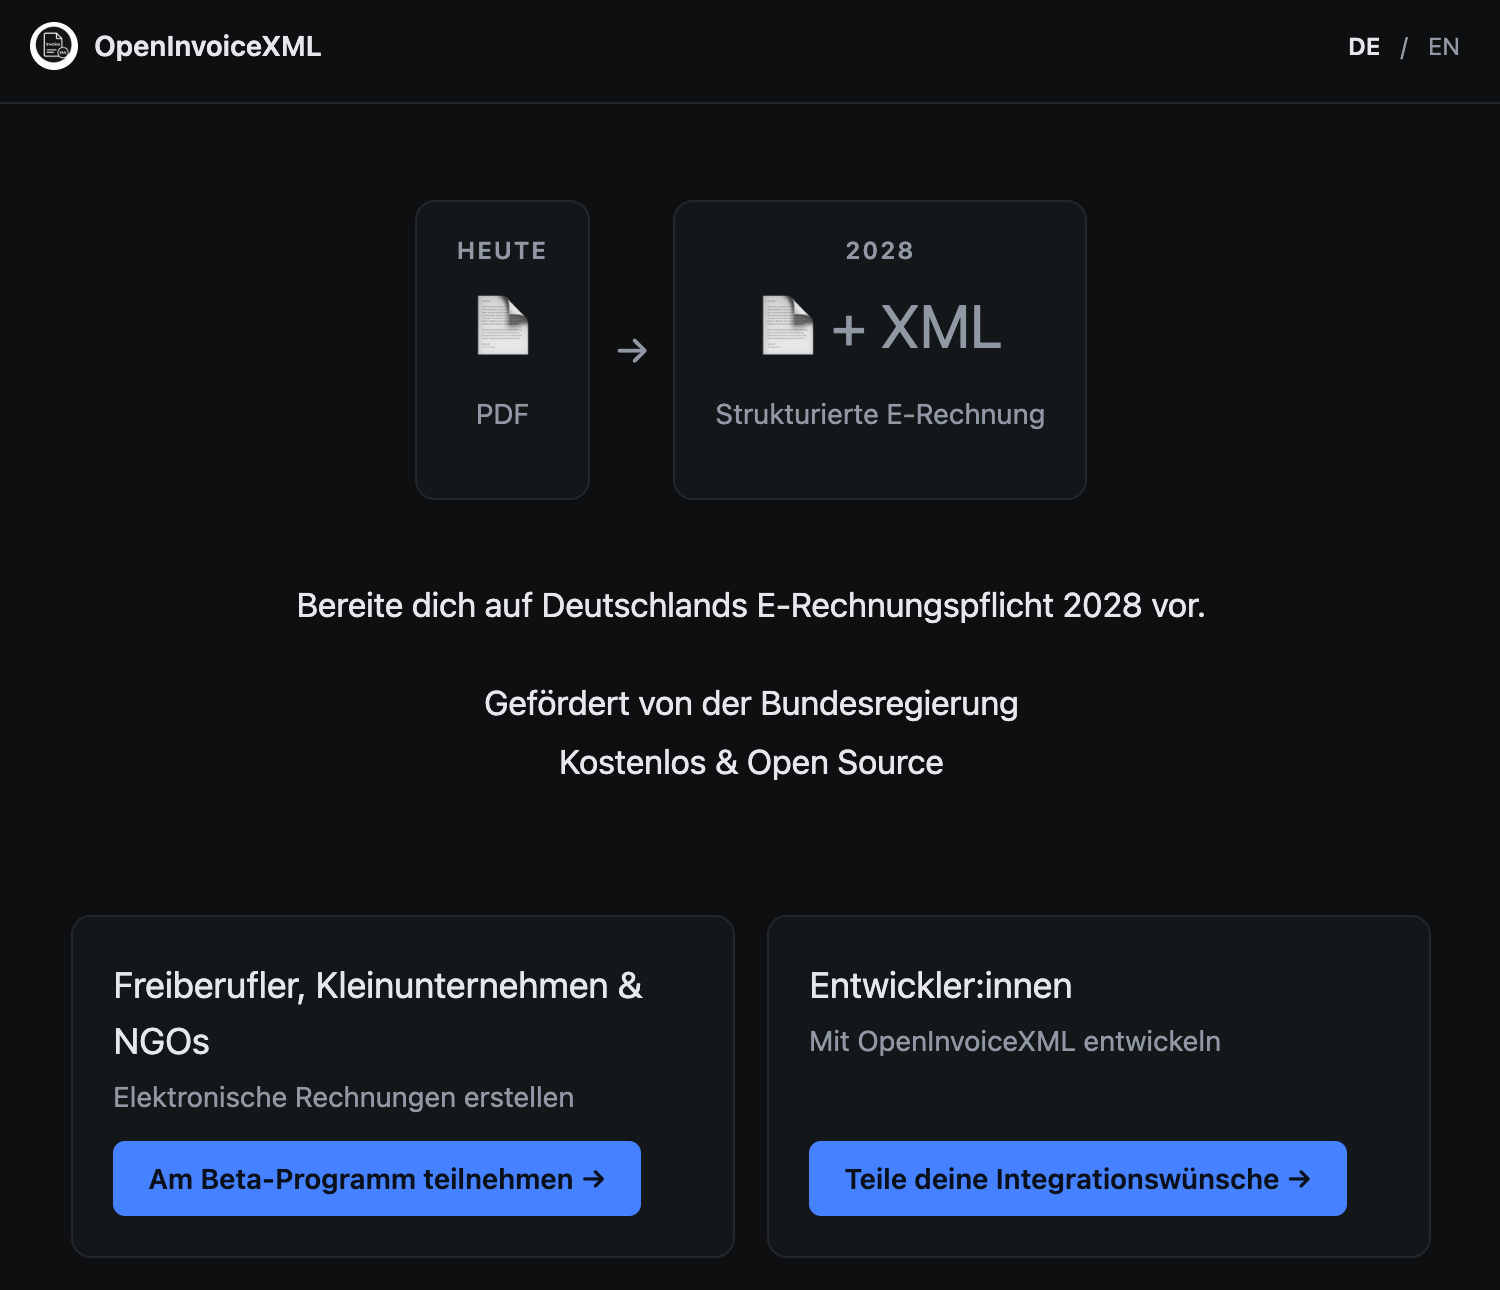This screenshot has height=1290, width=1500.
Task: Click Am Beta-Programm teilnehmen button
Action: (x=377, y=1179)
